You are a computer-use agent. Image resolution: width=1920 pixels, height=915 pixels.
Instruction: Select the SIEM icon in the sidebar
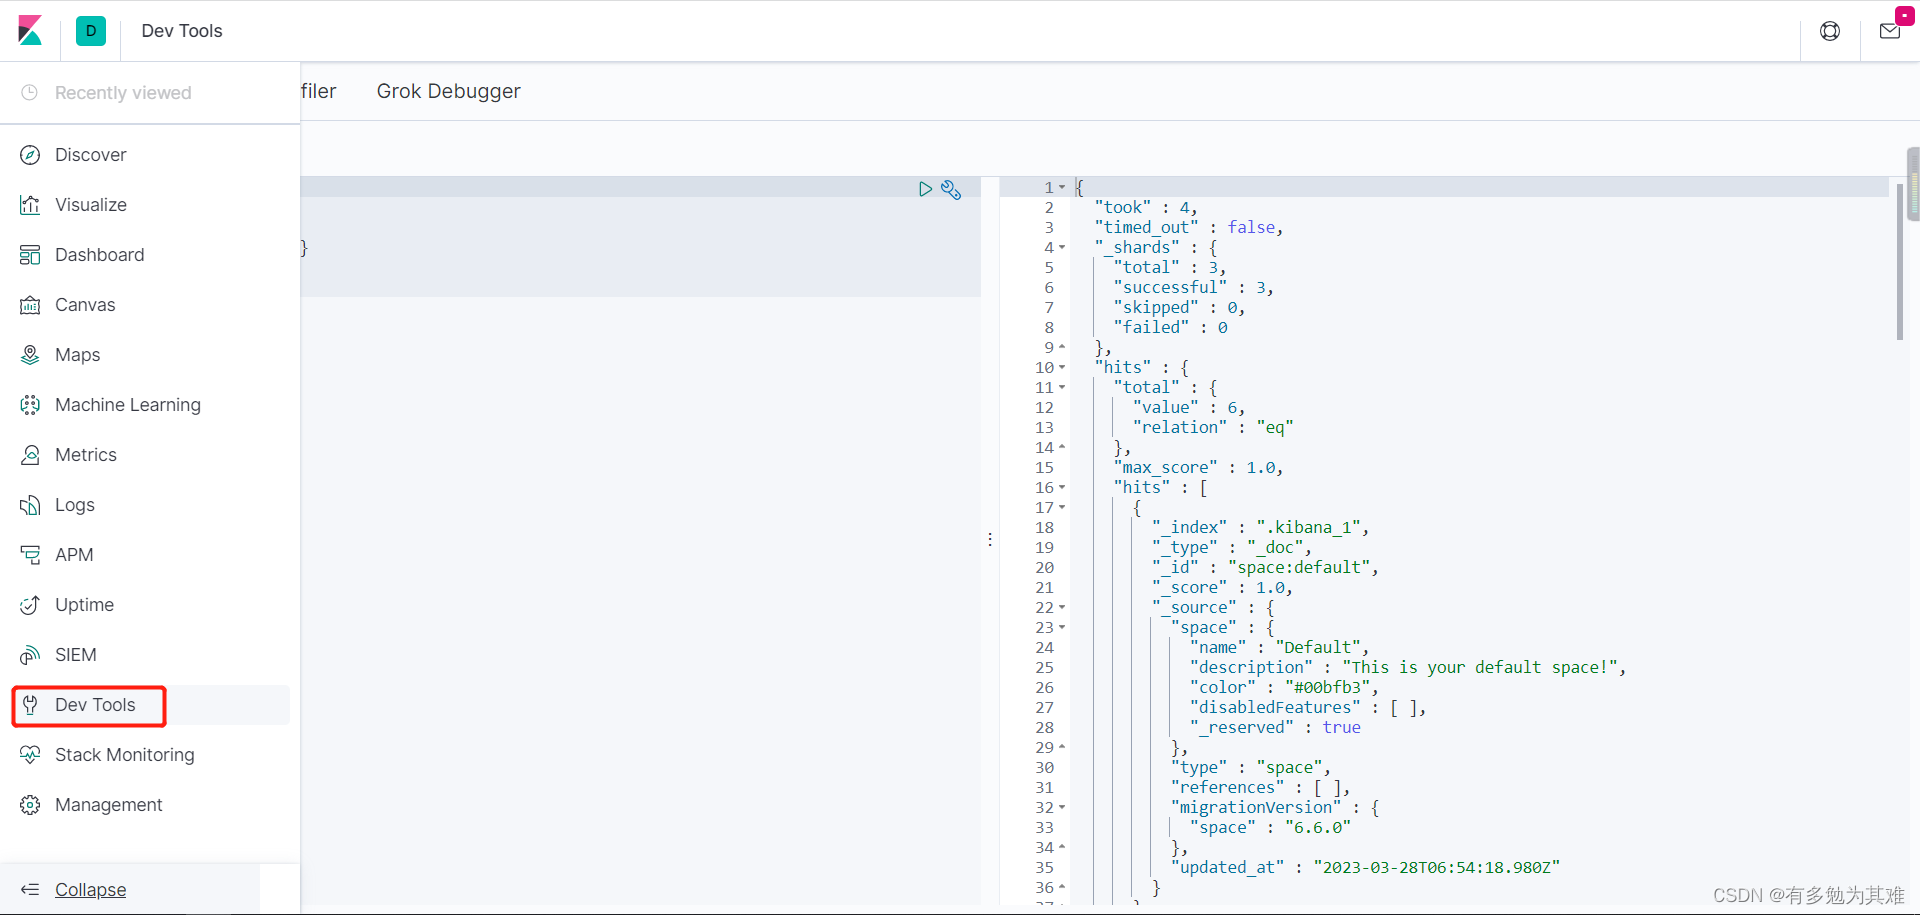coord(30,654)
